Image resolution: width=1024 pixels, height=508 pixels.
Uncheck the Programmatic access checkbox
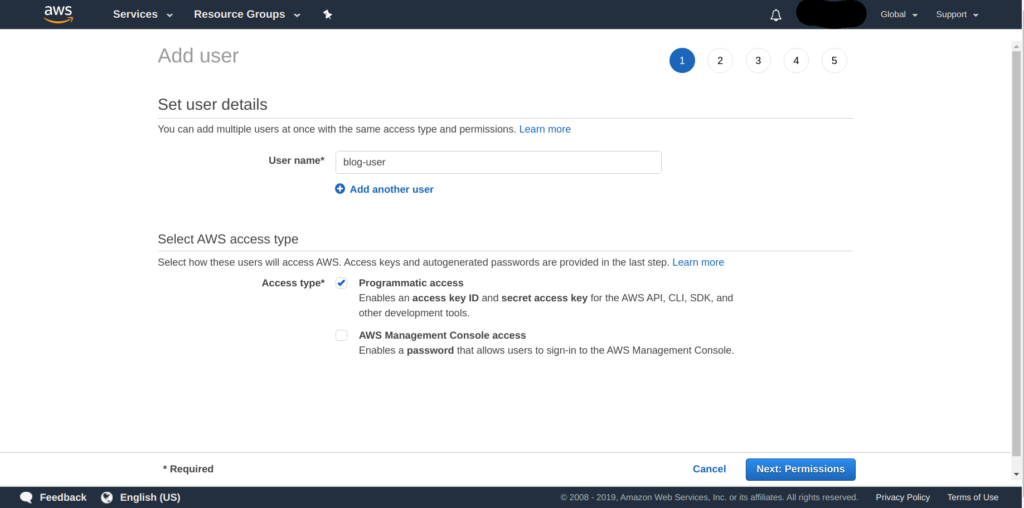[342, 283]
